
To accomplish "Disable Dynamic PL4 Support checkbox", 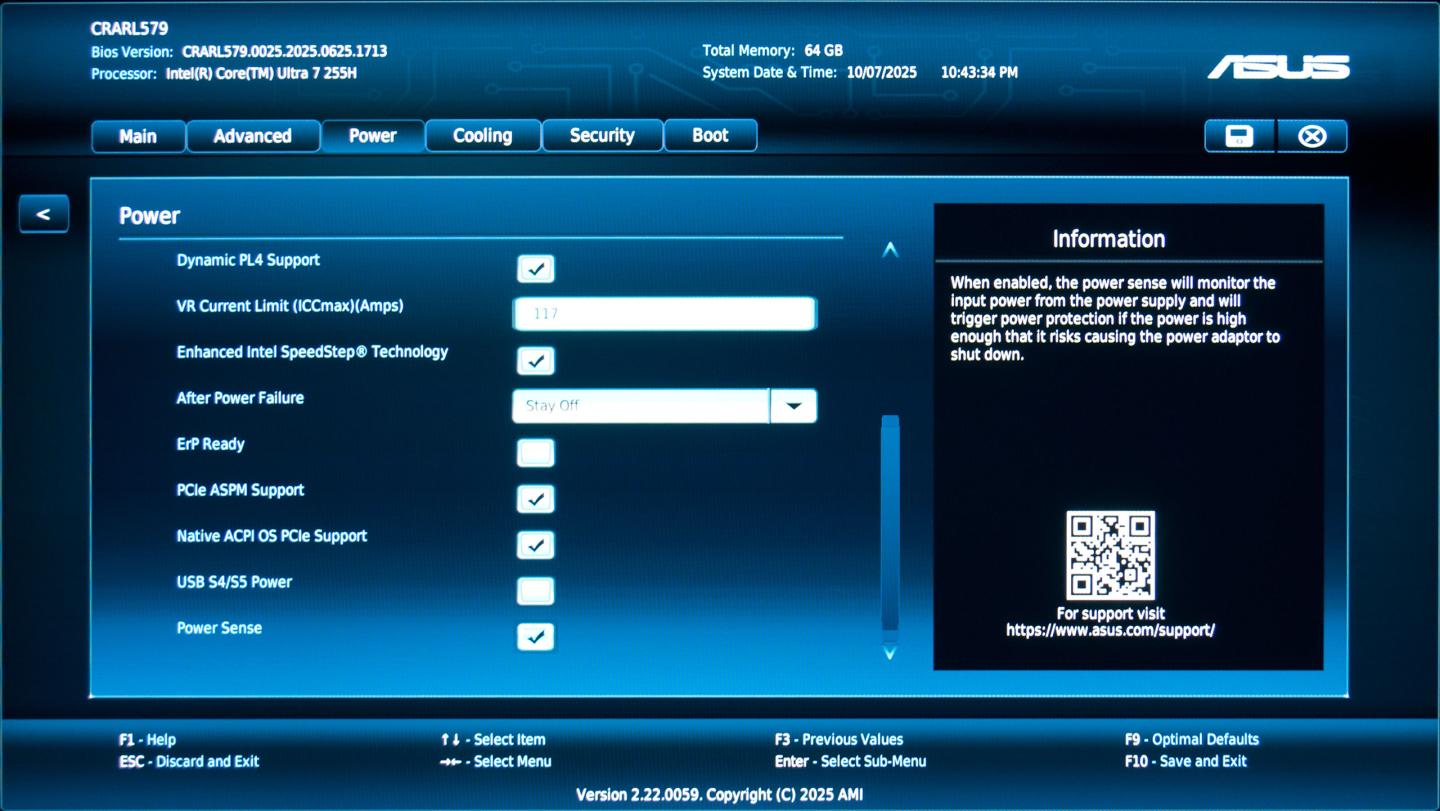I will pyautogui.click(x=536, y=269).
